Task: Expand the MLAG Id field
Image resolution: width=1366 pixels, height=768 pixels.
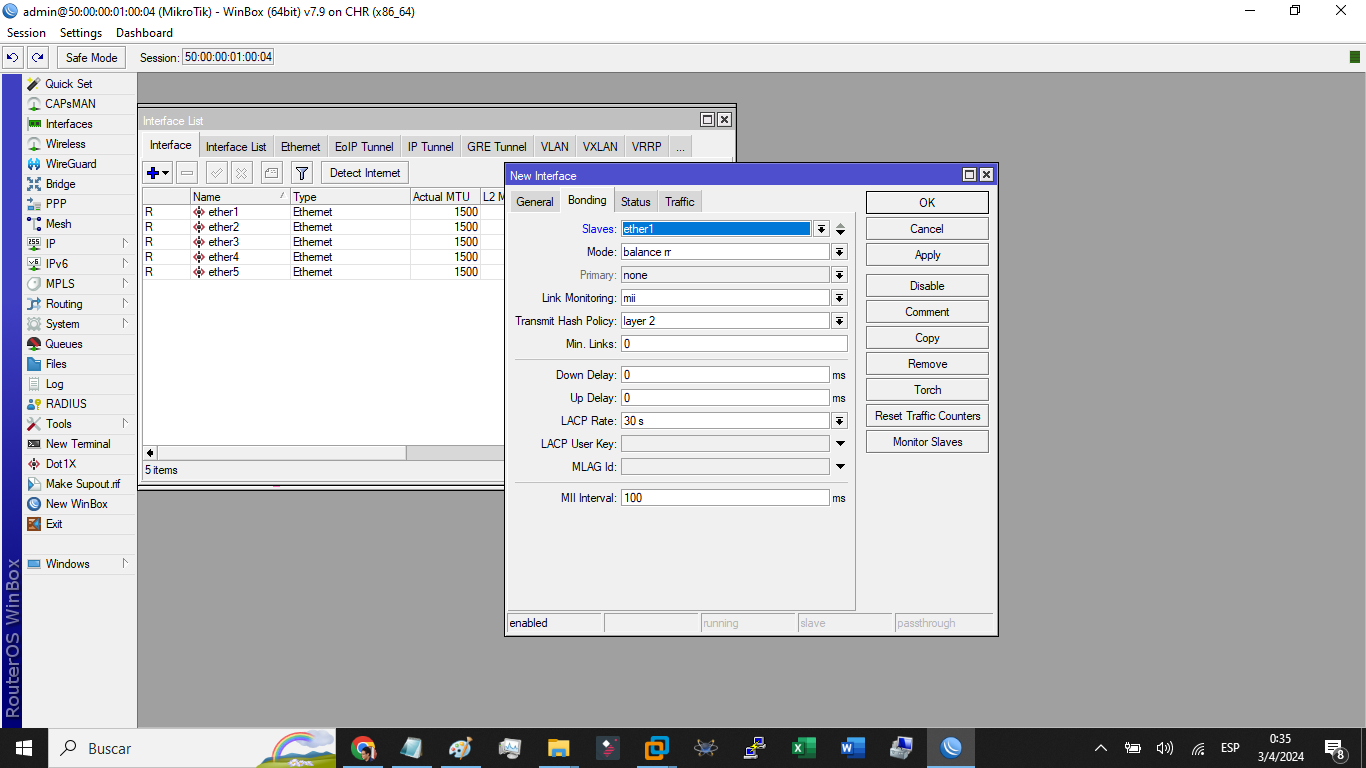Action: (x=840, y=467)
